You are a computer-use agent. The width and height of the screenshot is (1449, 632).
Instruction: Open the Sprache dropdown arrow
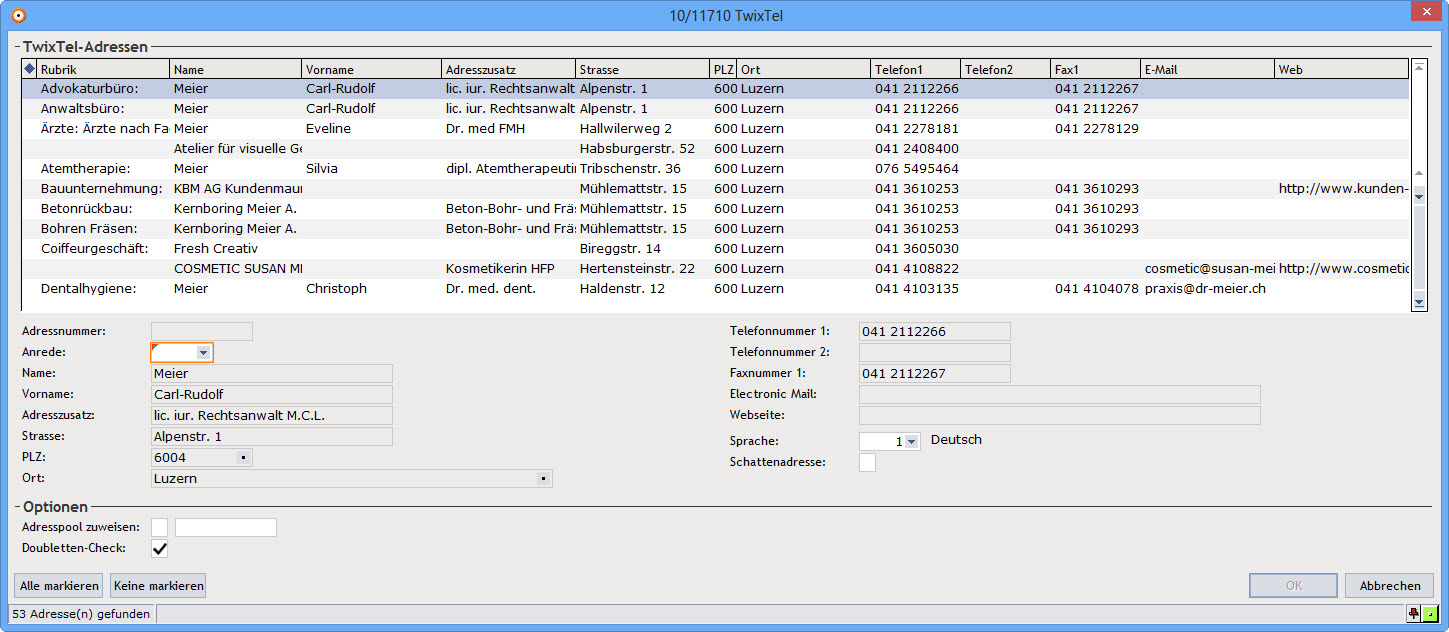click(911, 441)
